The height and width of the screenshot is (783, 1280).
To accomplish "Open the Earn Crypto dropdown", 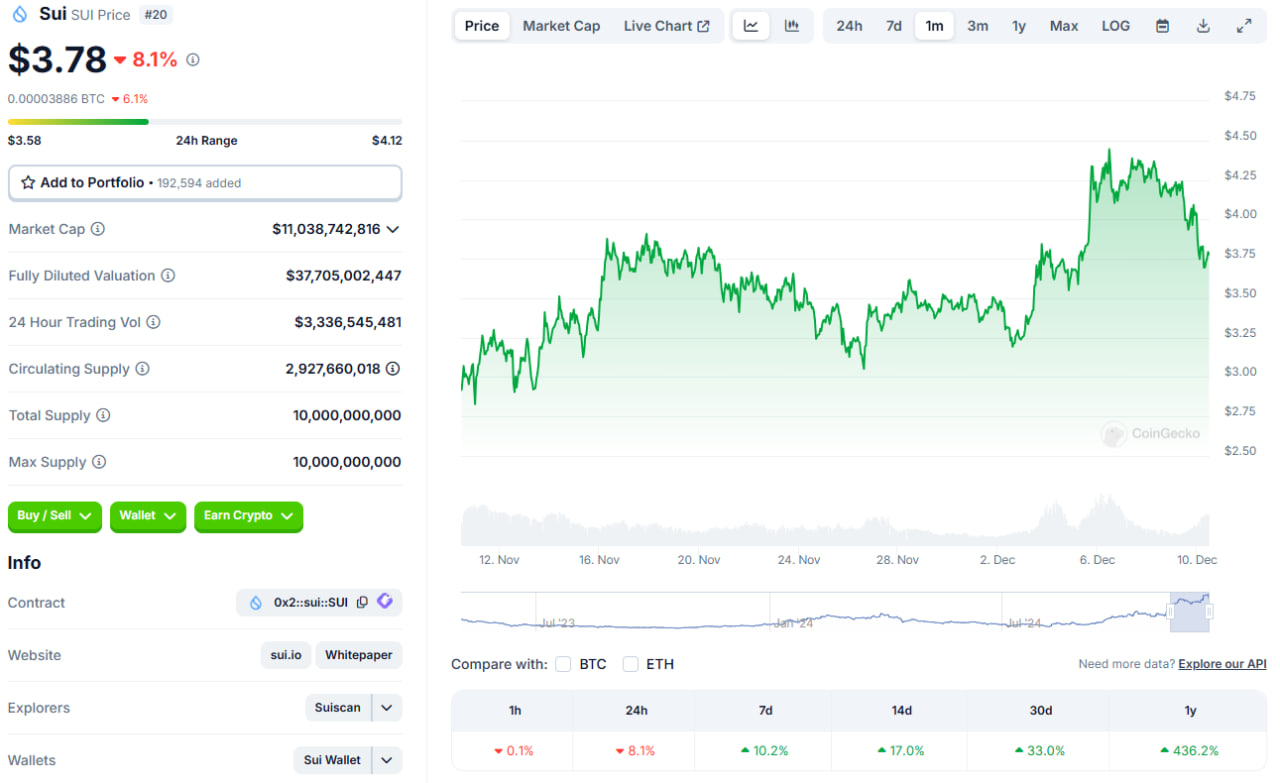I will (248, 516).
